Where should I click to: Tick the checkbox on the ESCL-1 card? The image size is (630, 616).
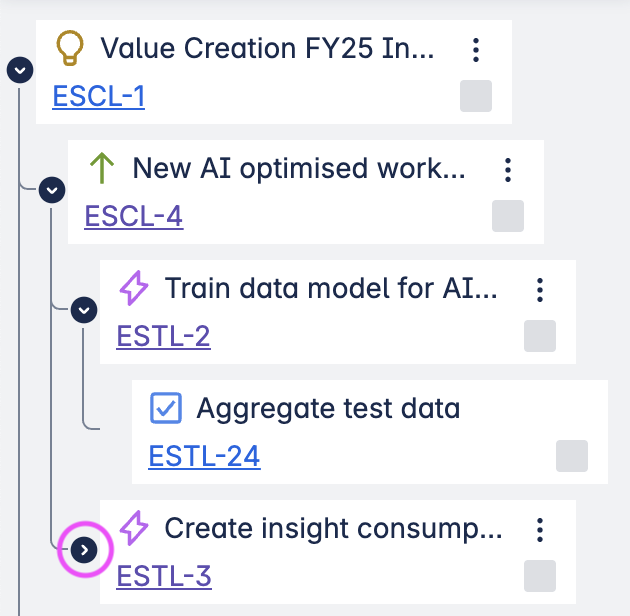tap(476, 96)
